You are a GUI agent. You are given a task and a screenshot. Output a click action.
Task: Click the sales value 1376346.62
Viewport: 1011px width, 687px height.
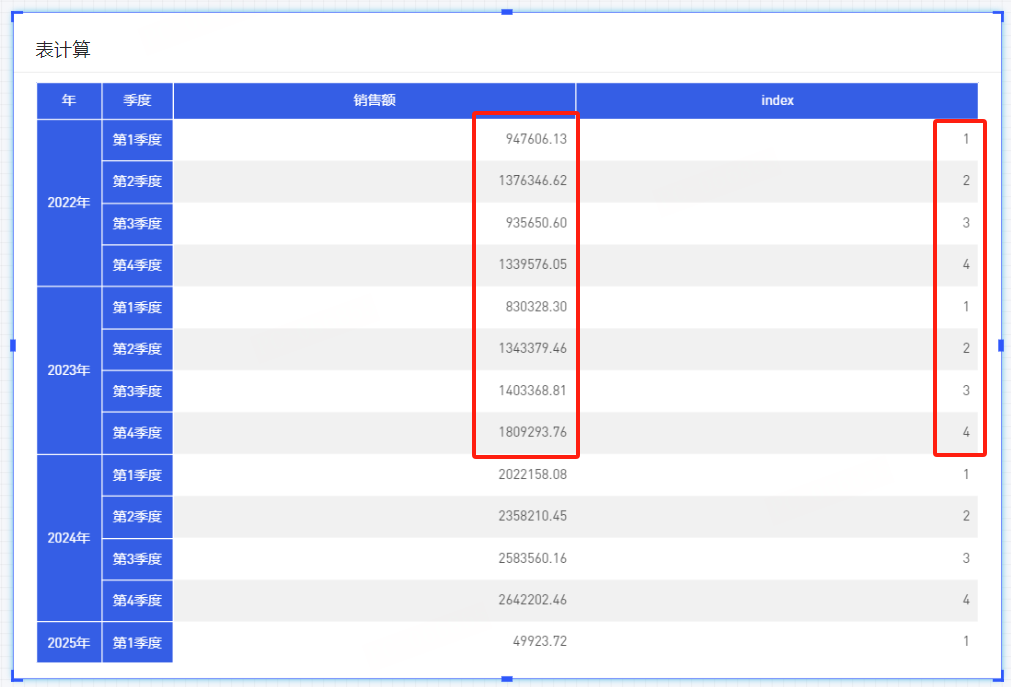point(532,181)
